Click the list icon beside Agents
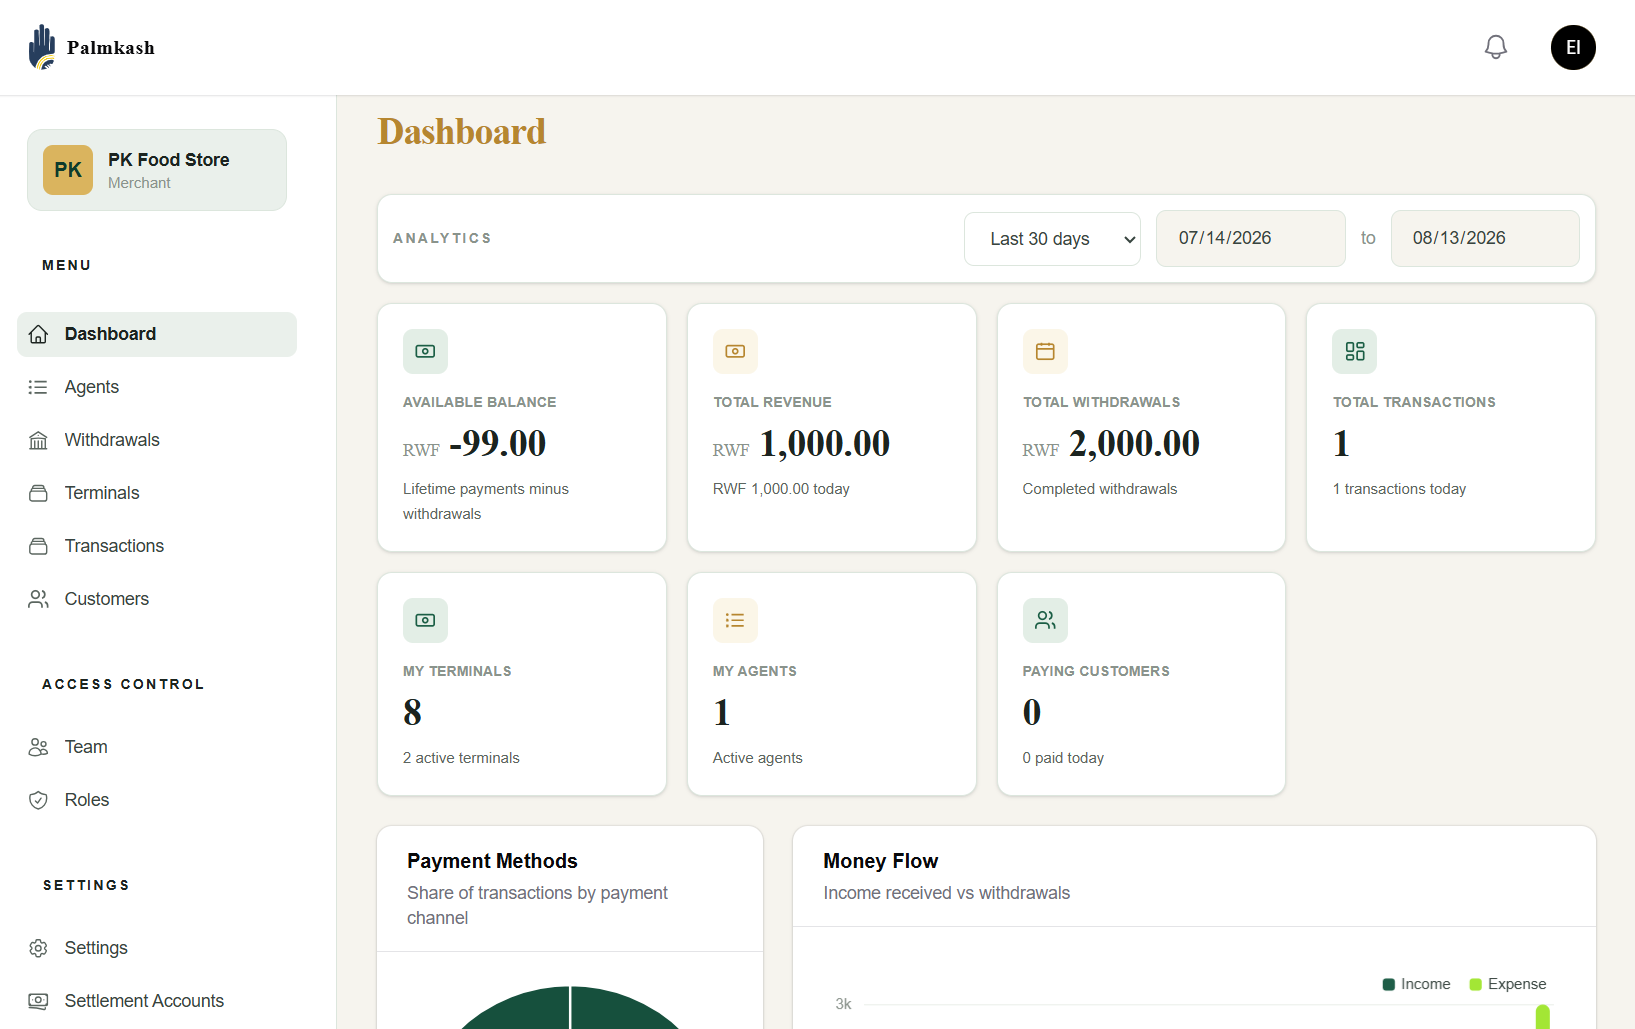Viewport: 1635px width, 1029px height. point(38,387)
